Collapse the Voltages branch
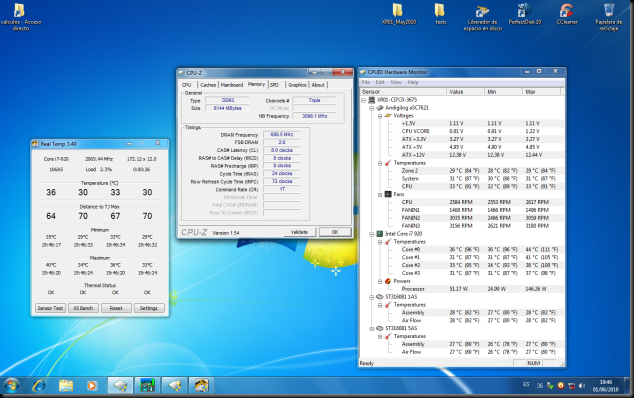634x398 pixels. pos(380,116)
